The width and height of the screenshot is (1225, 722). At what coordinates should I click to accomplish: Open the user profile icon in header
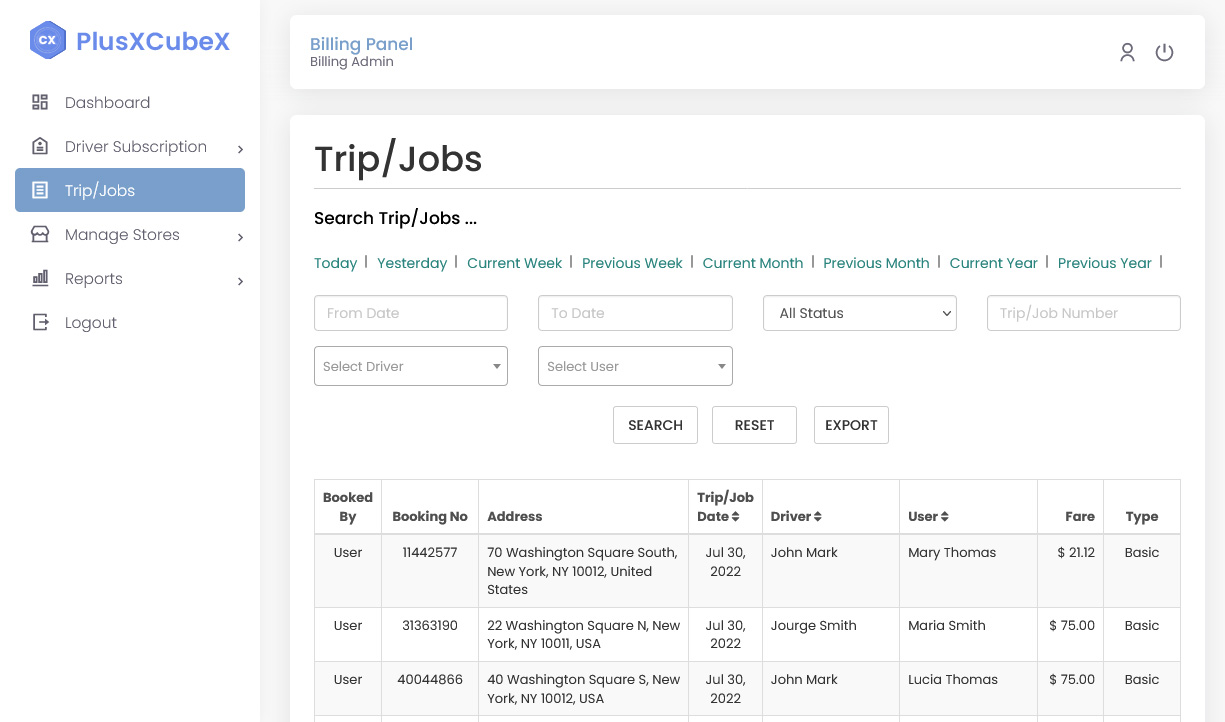point(1127,52)
